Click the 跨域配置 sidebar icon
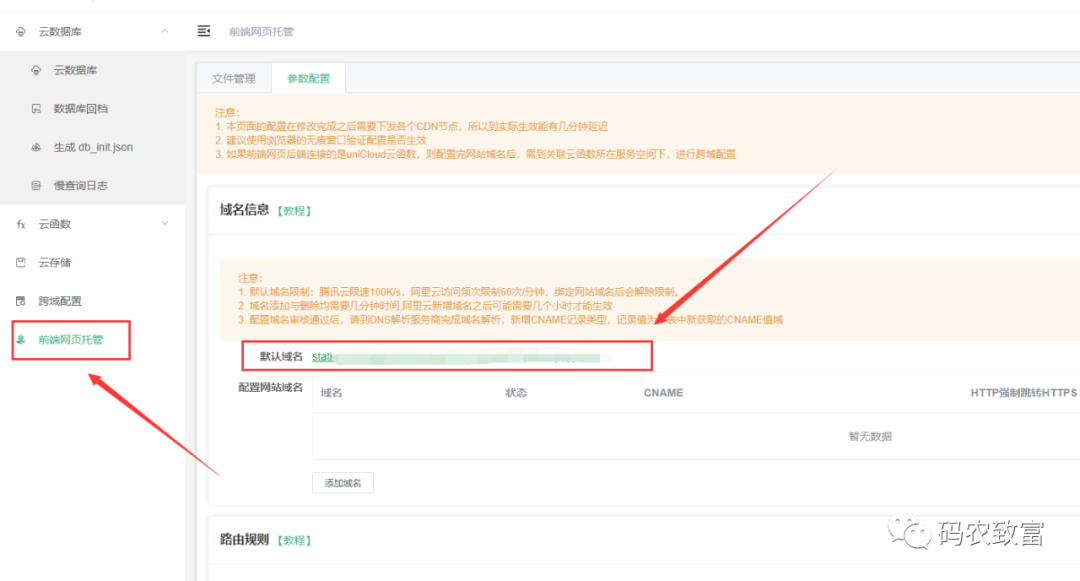The width and height of the screenshot is (1080, 581). pyautogui.click(x=21, y=300)
